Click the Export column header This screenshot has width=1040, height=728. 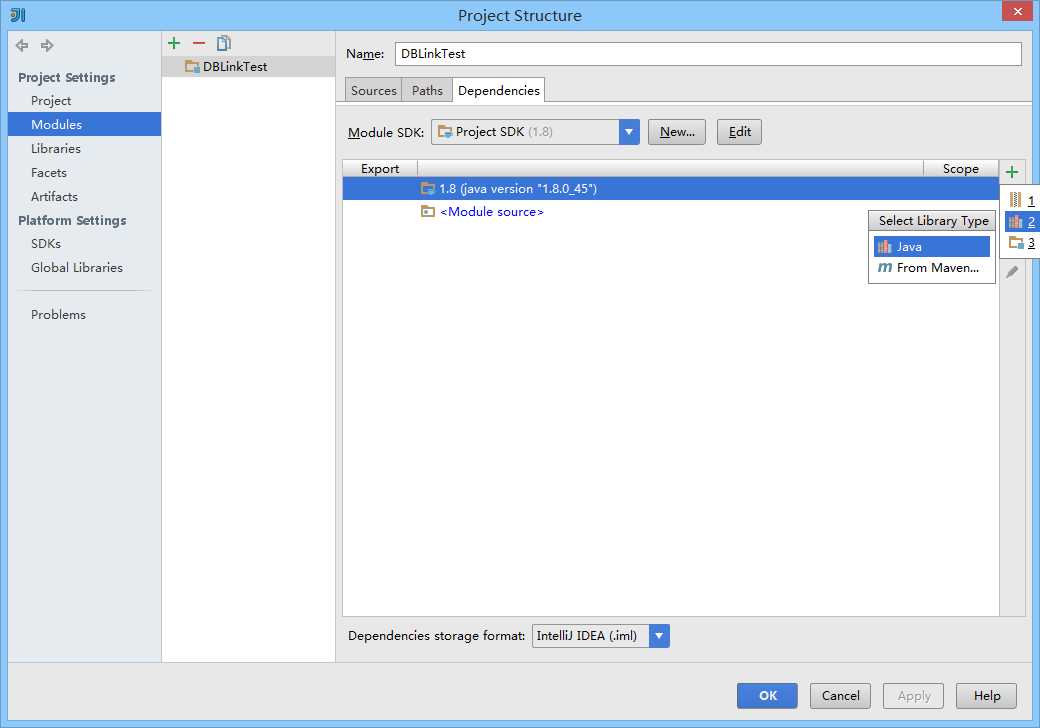coord(380,168)
